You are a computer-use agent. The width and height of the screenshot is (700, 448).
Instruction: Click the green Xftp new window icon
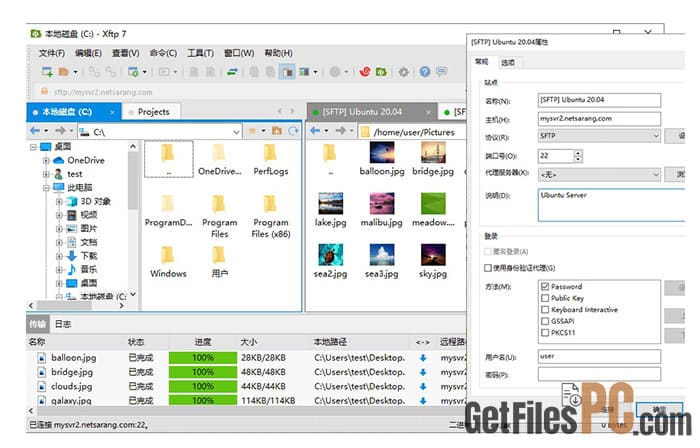(382, 71)
